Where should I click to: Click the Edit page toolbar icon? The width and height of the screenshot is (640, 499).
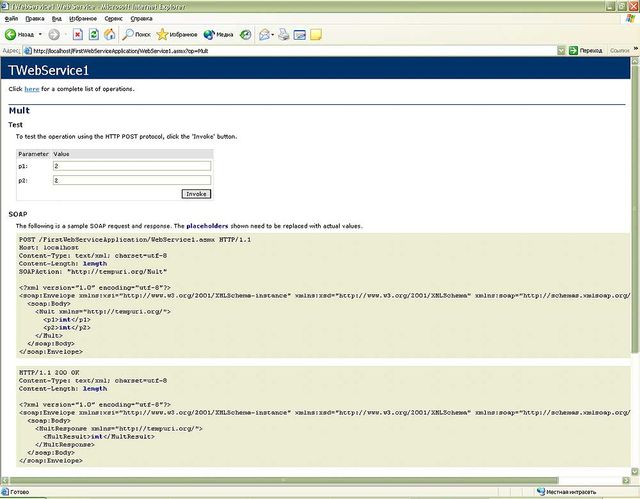(x=300, y=35)
